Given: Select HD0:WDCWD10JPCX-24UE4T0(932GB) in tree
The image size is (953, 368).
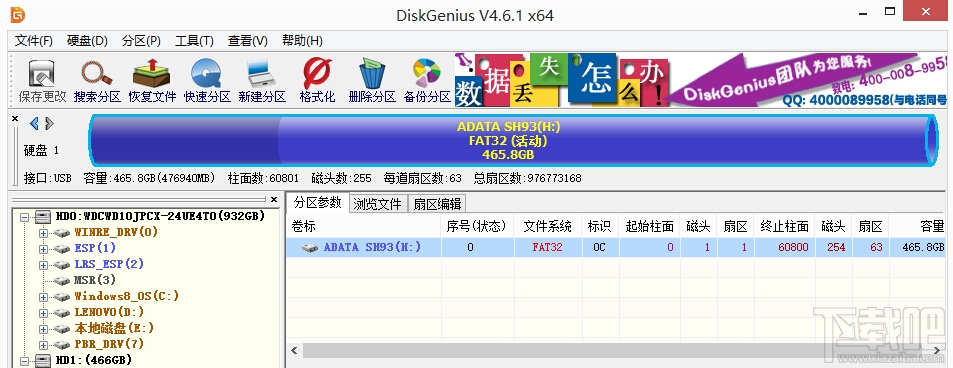Looking at the screenshot, I should pos(160,216).
